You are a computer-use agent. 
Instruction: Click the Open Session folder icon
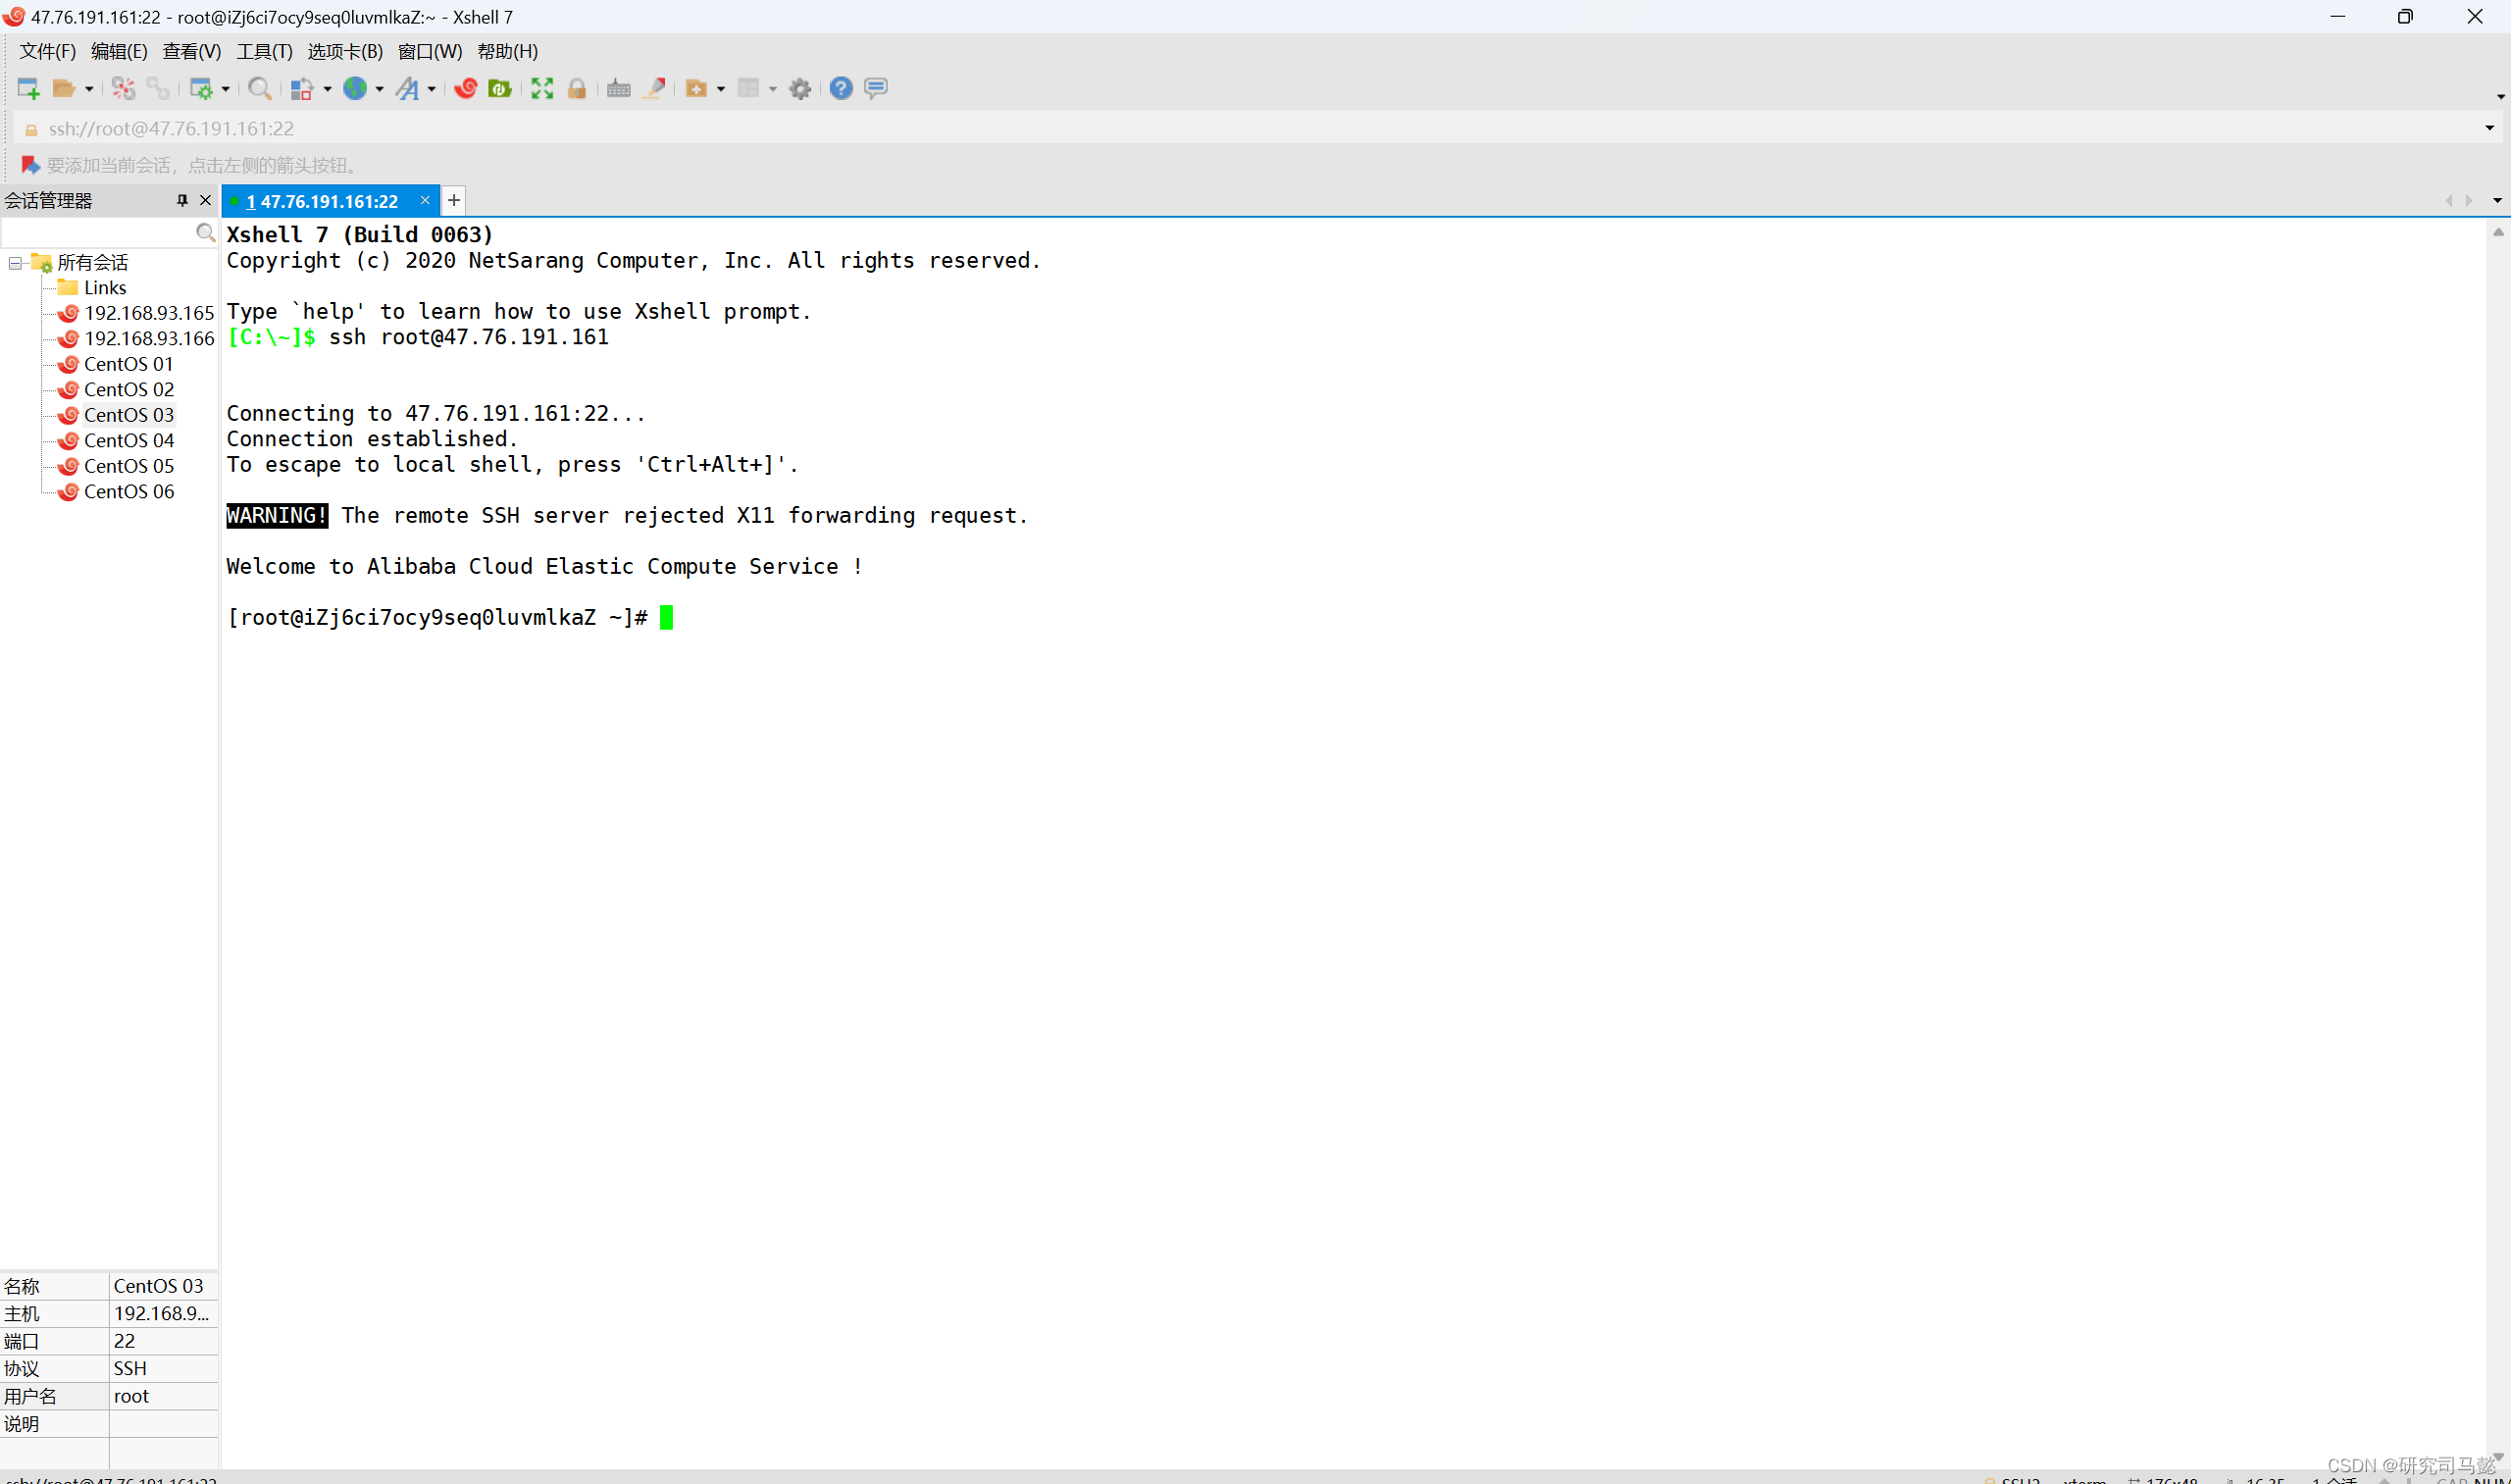63,89
